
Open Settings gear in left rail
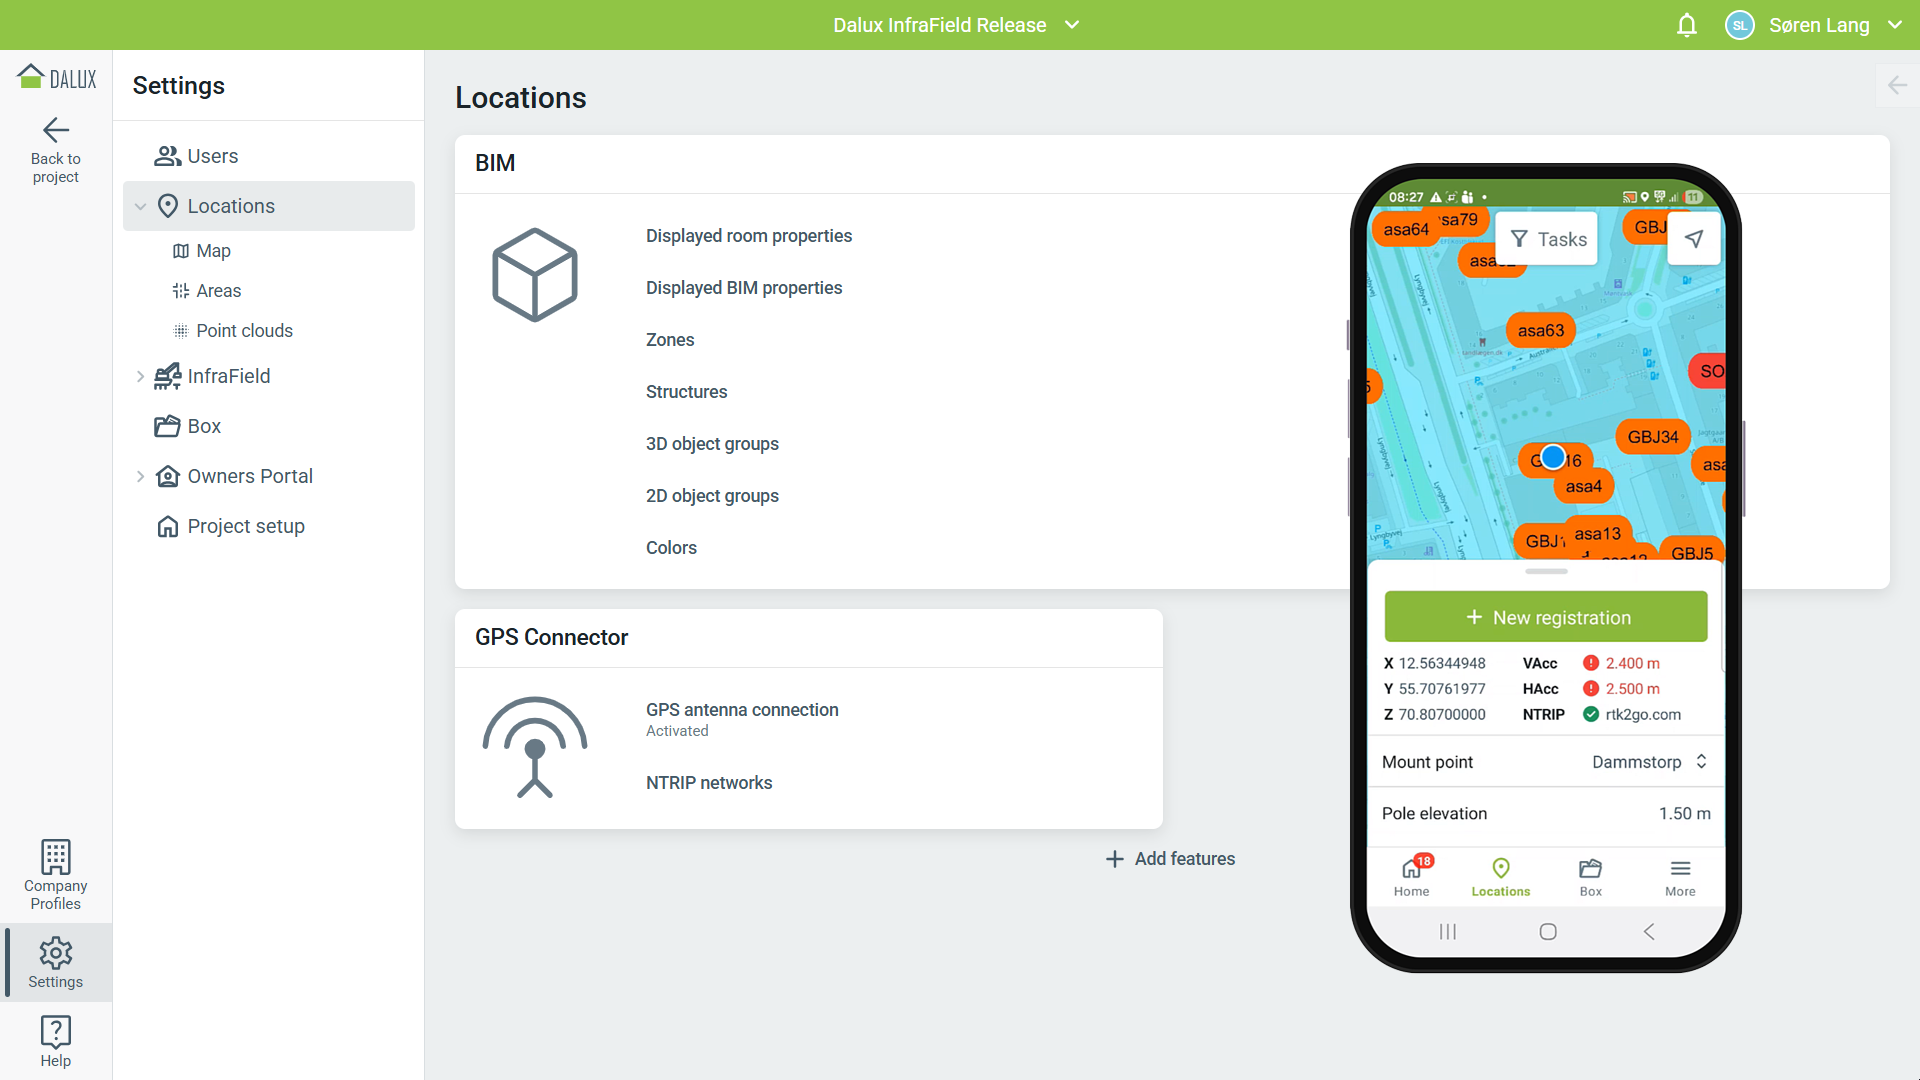(56, 953)
